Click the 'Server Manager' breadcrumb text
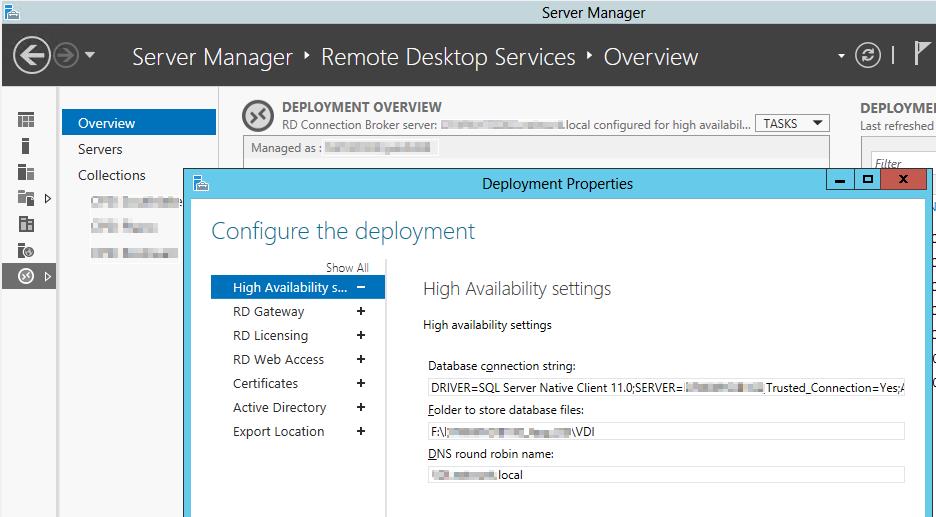This screenshot has width=936, height=517. tap(212, 57)
